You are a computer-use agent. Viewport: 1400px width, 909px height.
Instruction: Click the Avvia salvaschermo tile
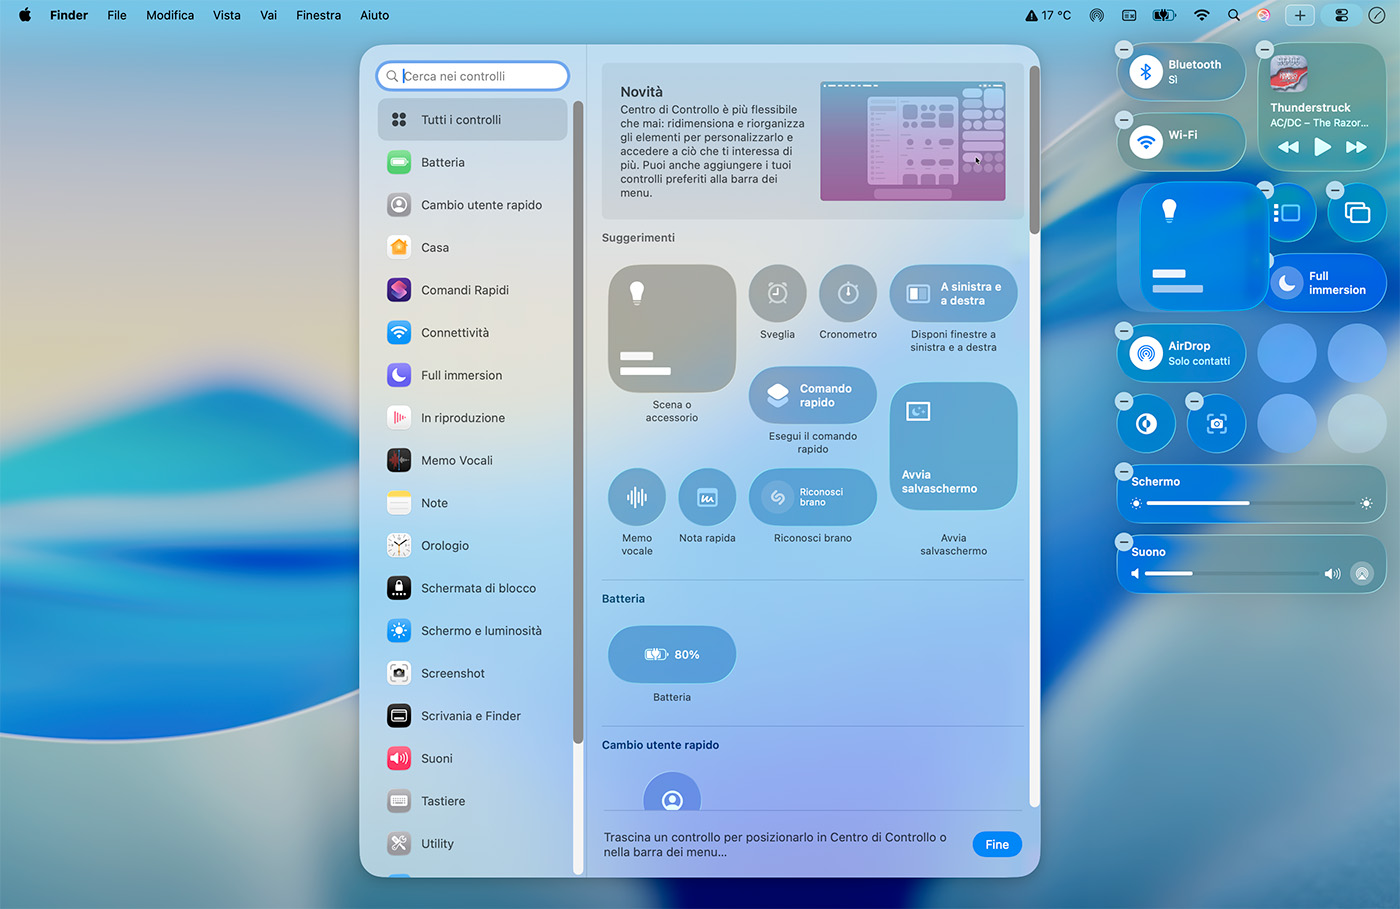click(953, 445)
